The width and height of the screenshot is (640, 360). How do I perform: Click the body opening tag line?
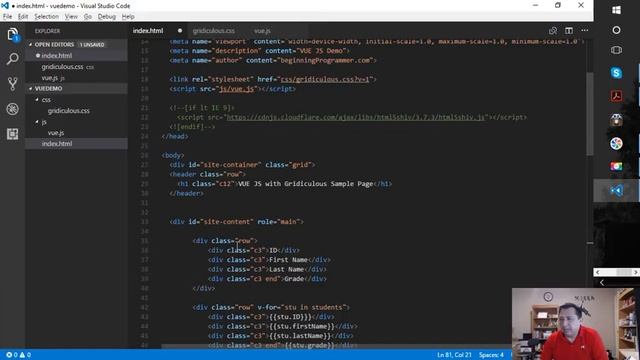[x=173, y=155]
